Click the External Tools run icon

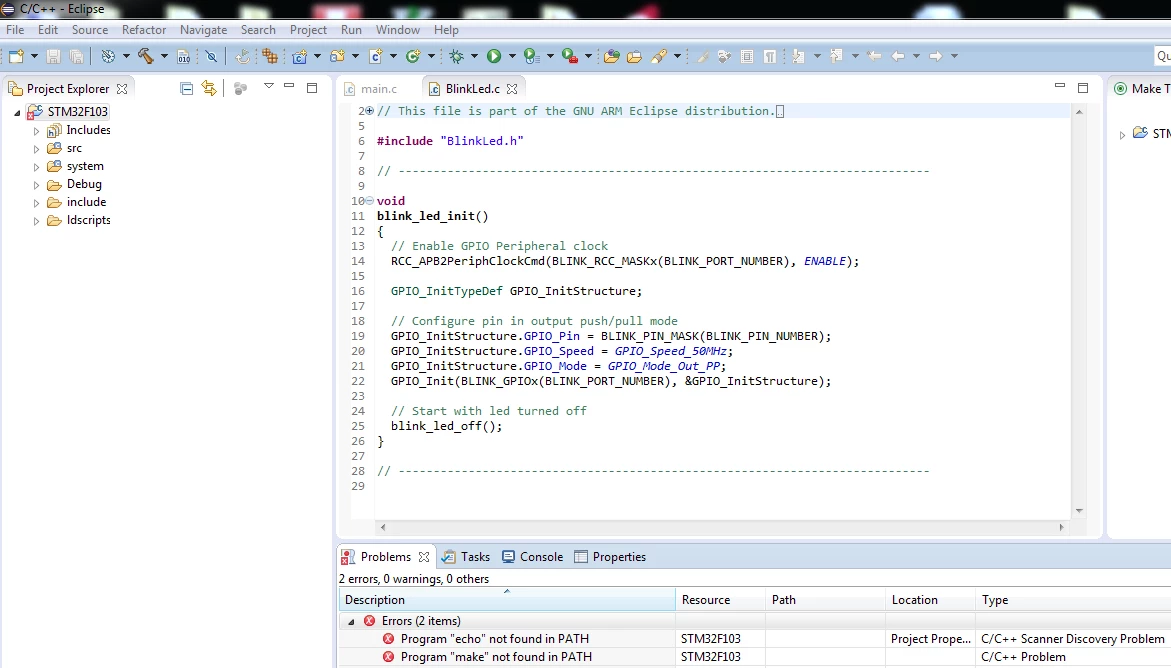(570, 56)
